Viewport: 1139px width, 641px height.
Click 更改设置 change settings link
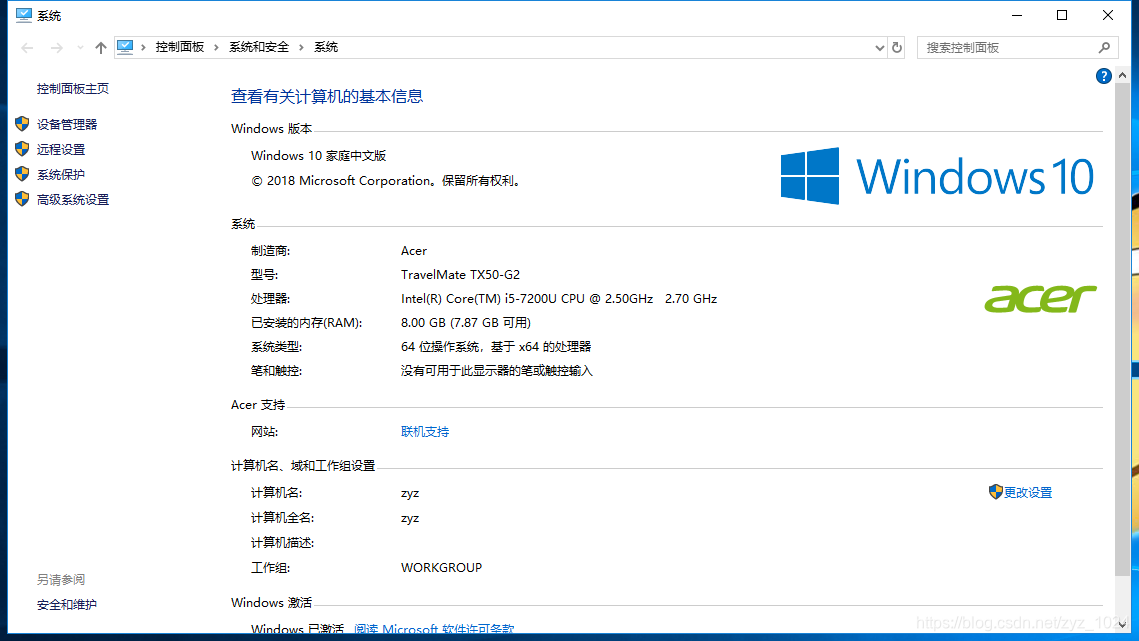1028,493
